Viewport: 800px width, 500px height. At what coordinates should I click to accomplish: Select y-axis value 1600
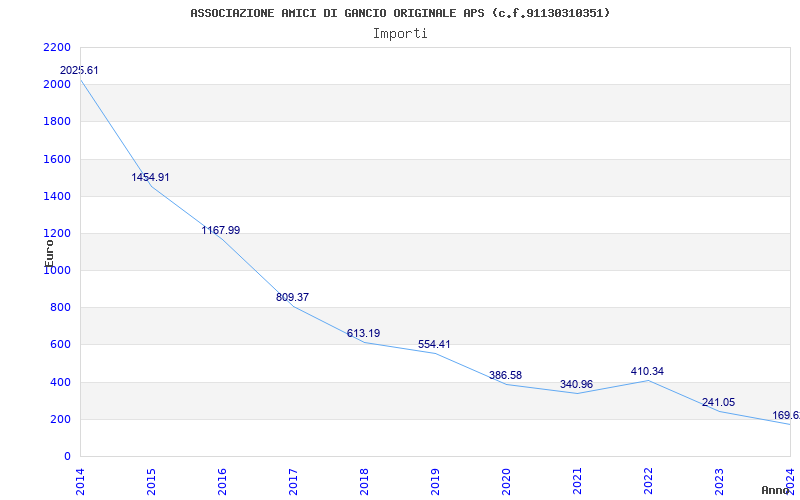coord(57,159)
